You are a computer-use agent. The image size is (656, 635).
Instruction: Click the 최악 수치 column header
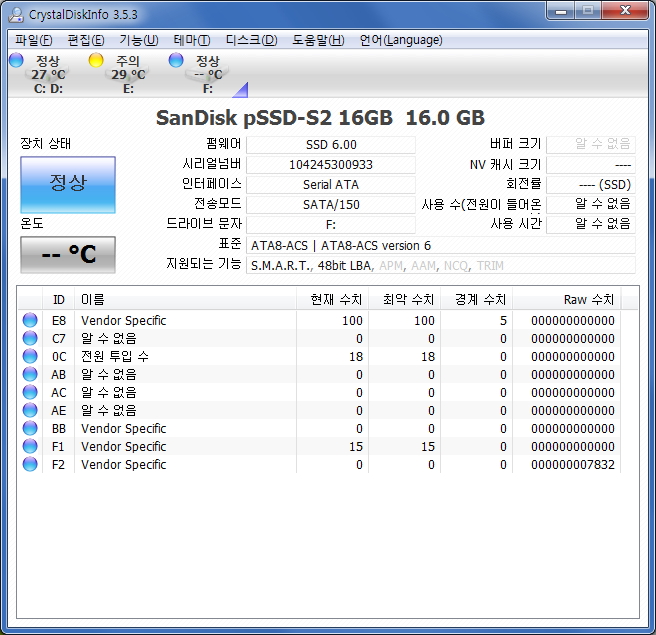405,299
